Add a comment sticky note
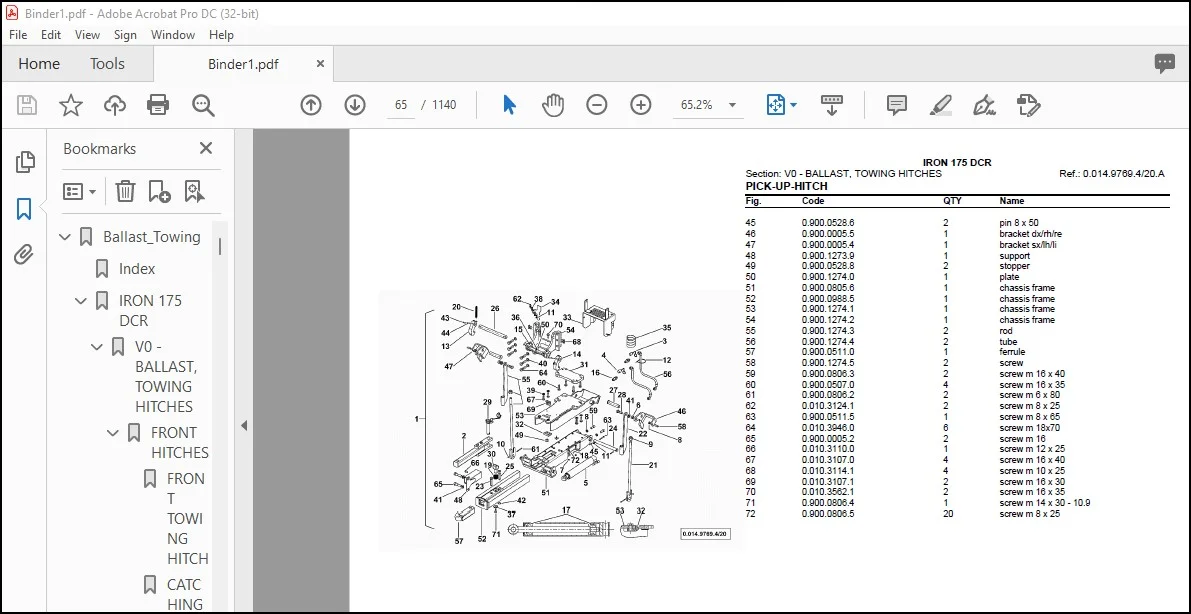This screenshot has height=614, width=1191. [x=897, y=105]
